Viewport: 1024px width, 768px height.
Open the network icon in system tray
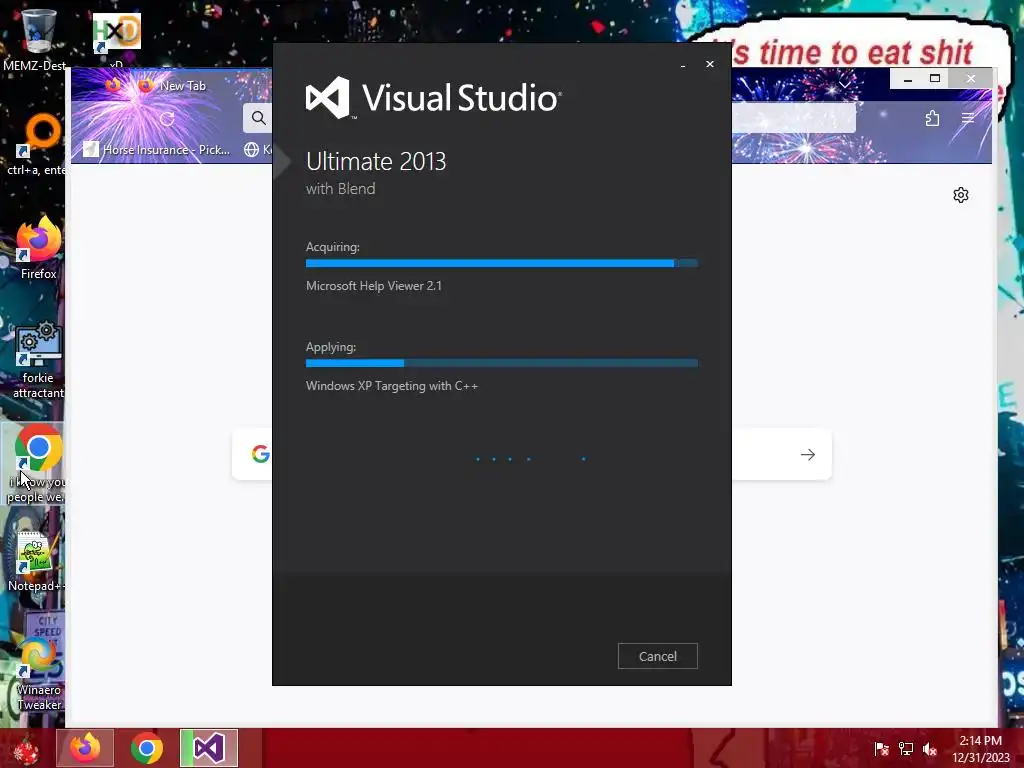pos(906,749)
